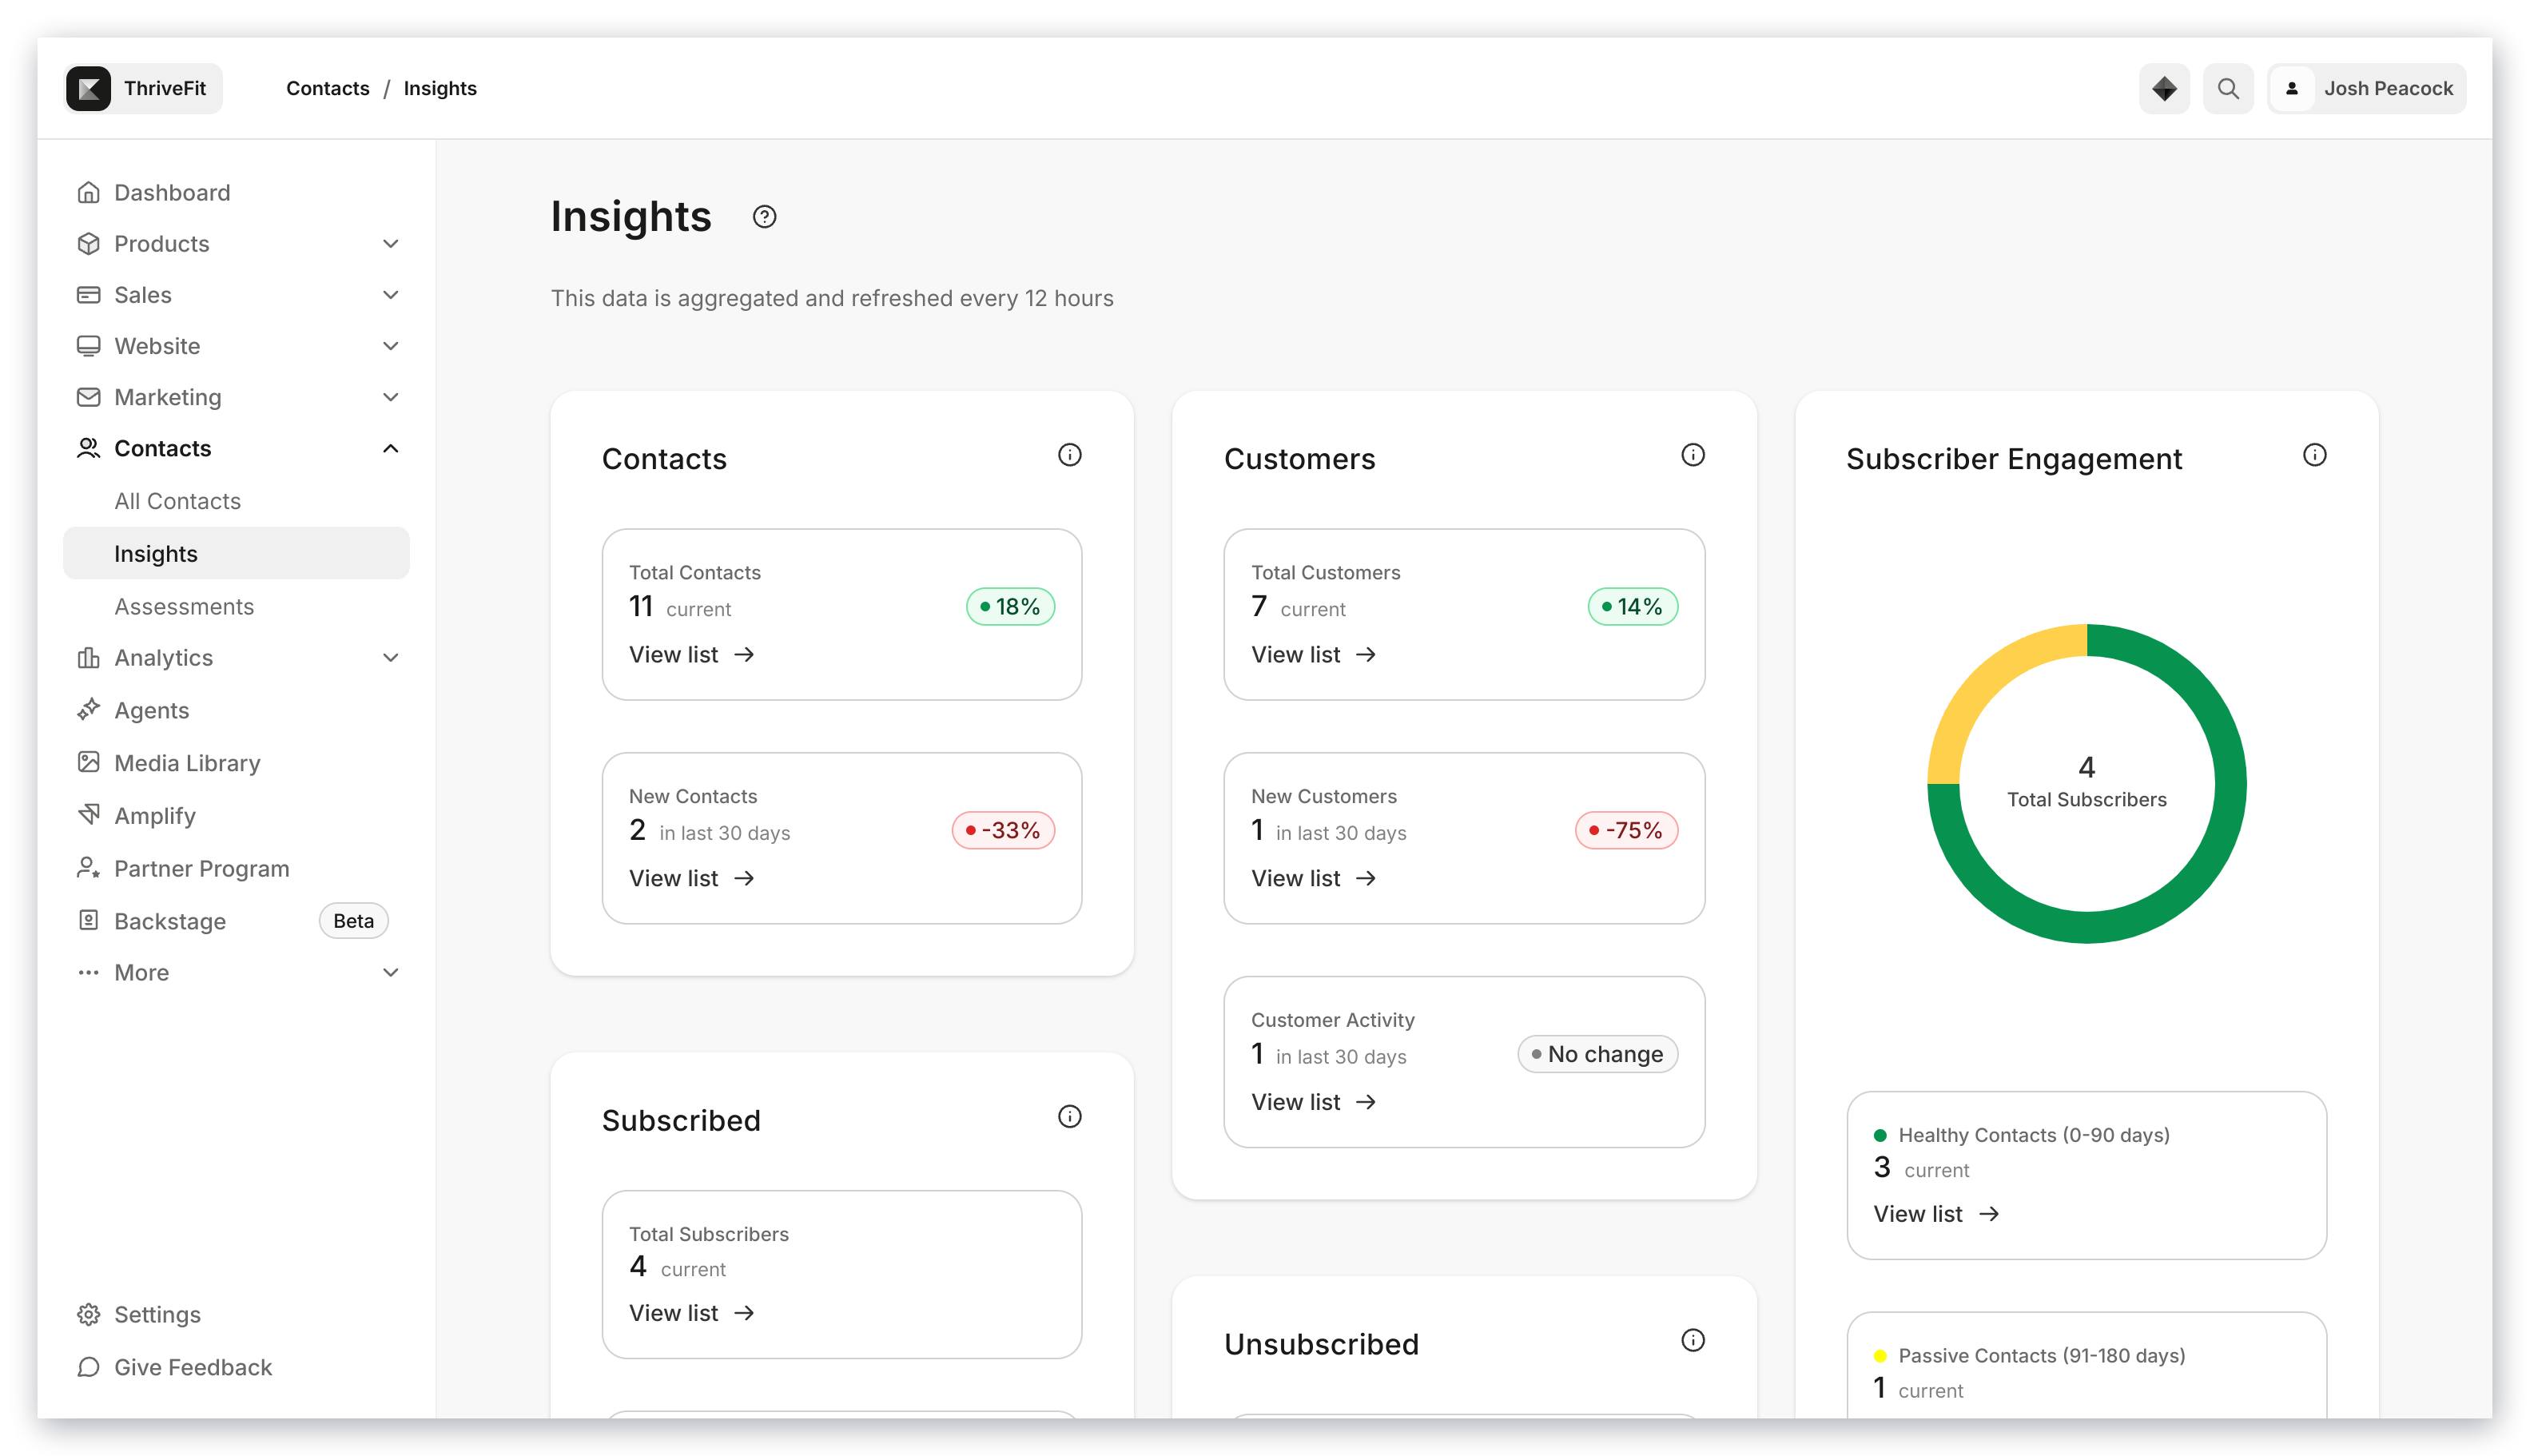View list for Total Contacts
This screenshot has width=2530, height=1456.
[691, 654]
